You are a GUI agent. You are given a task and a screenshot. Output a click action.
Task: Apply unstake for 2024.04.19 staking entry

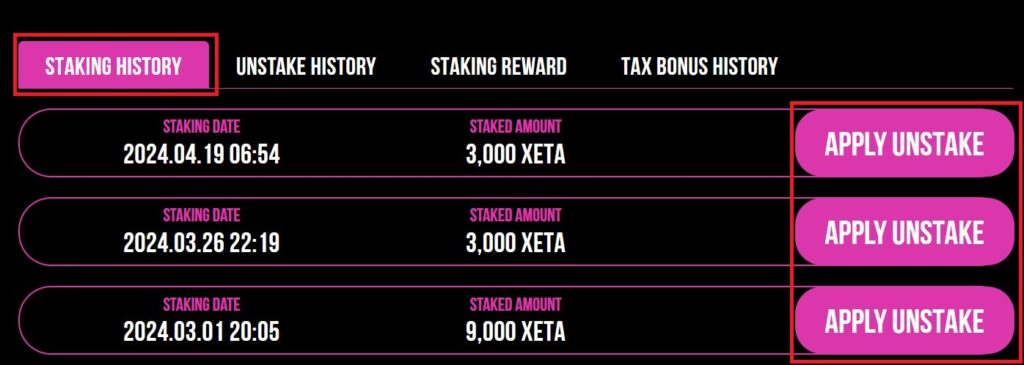coord(904,143)
